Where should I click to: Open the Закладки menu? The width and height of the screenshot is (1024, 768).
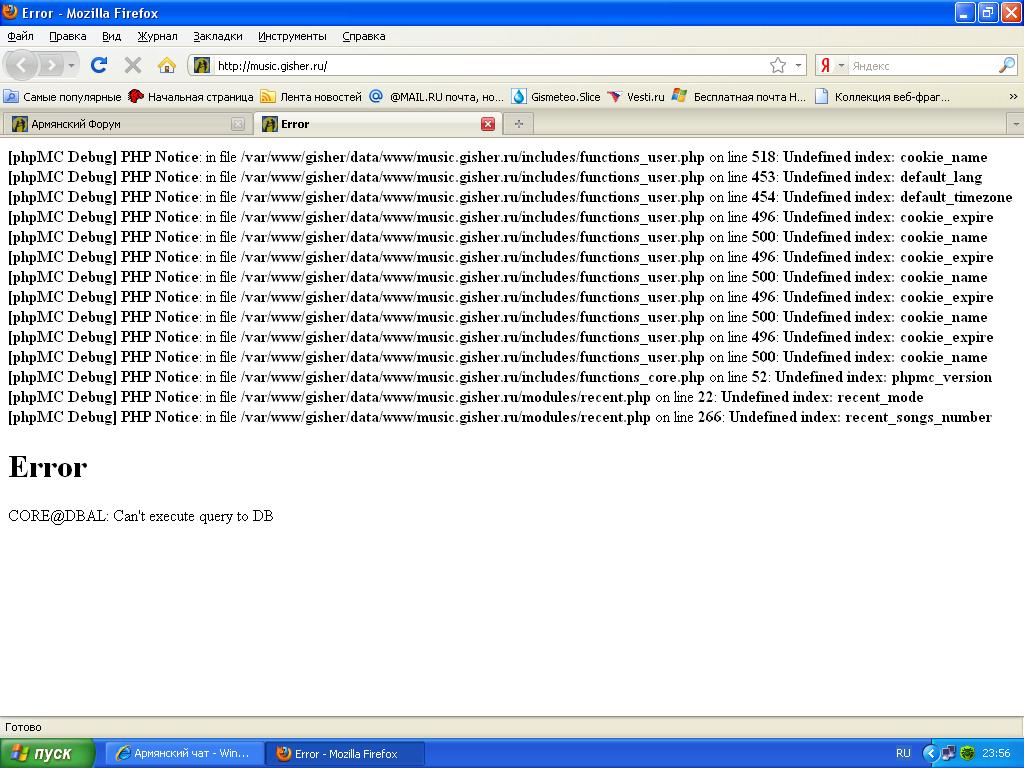pos(217,36)
